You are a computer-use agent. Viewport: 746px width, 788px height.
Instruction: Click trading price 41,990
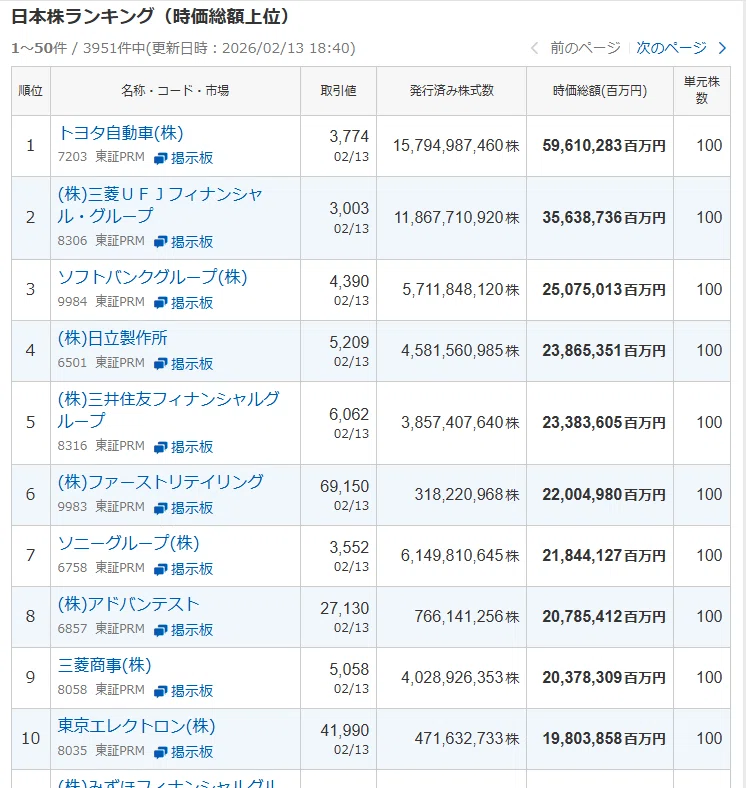pos(344,730)
